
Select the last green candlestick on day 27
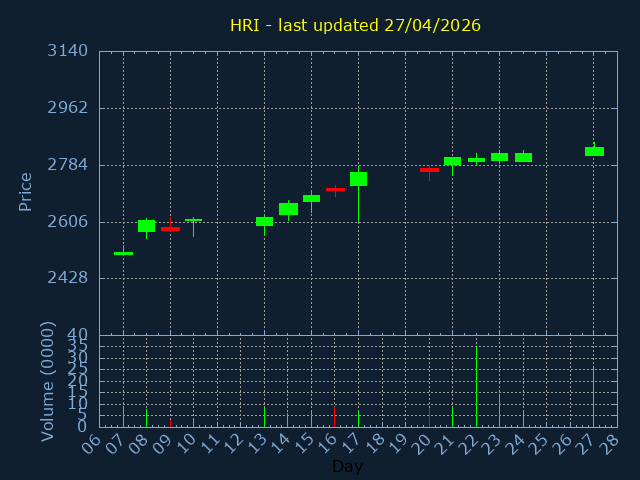pos(594,151)
